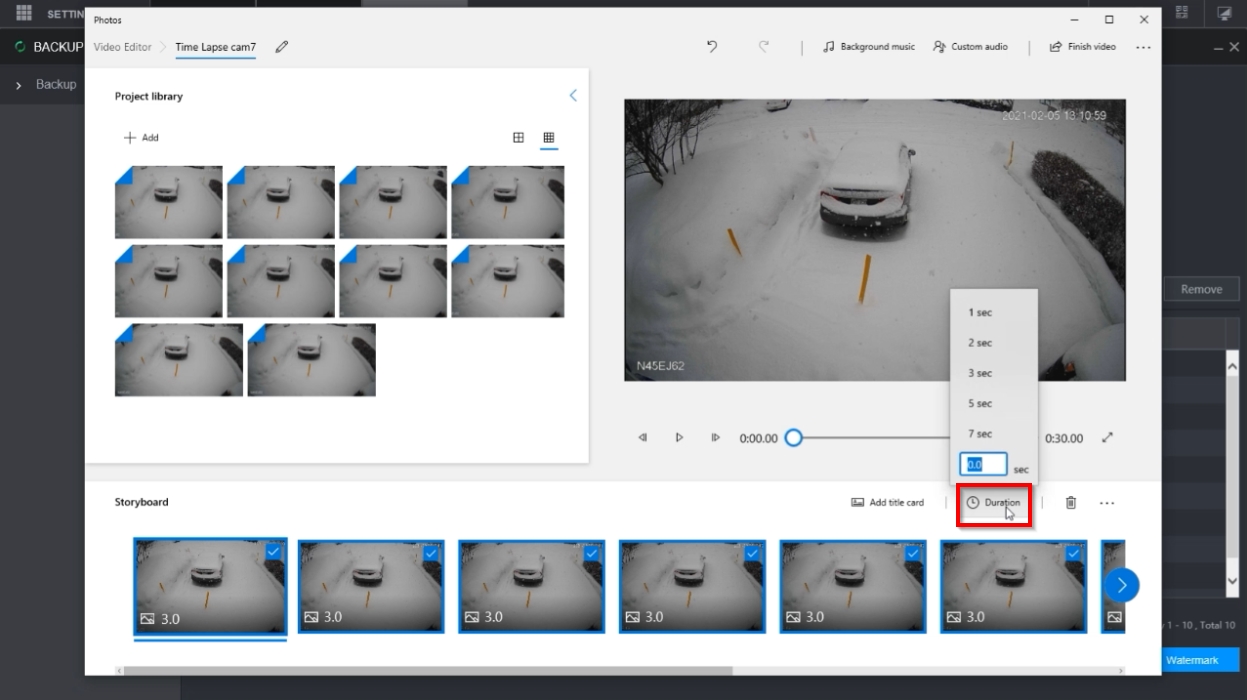Click Finish video button

pyautogui.click(x=1082, y=47)
